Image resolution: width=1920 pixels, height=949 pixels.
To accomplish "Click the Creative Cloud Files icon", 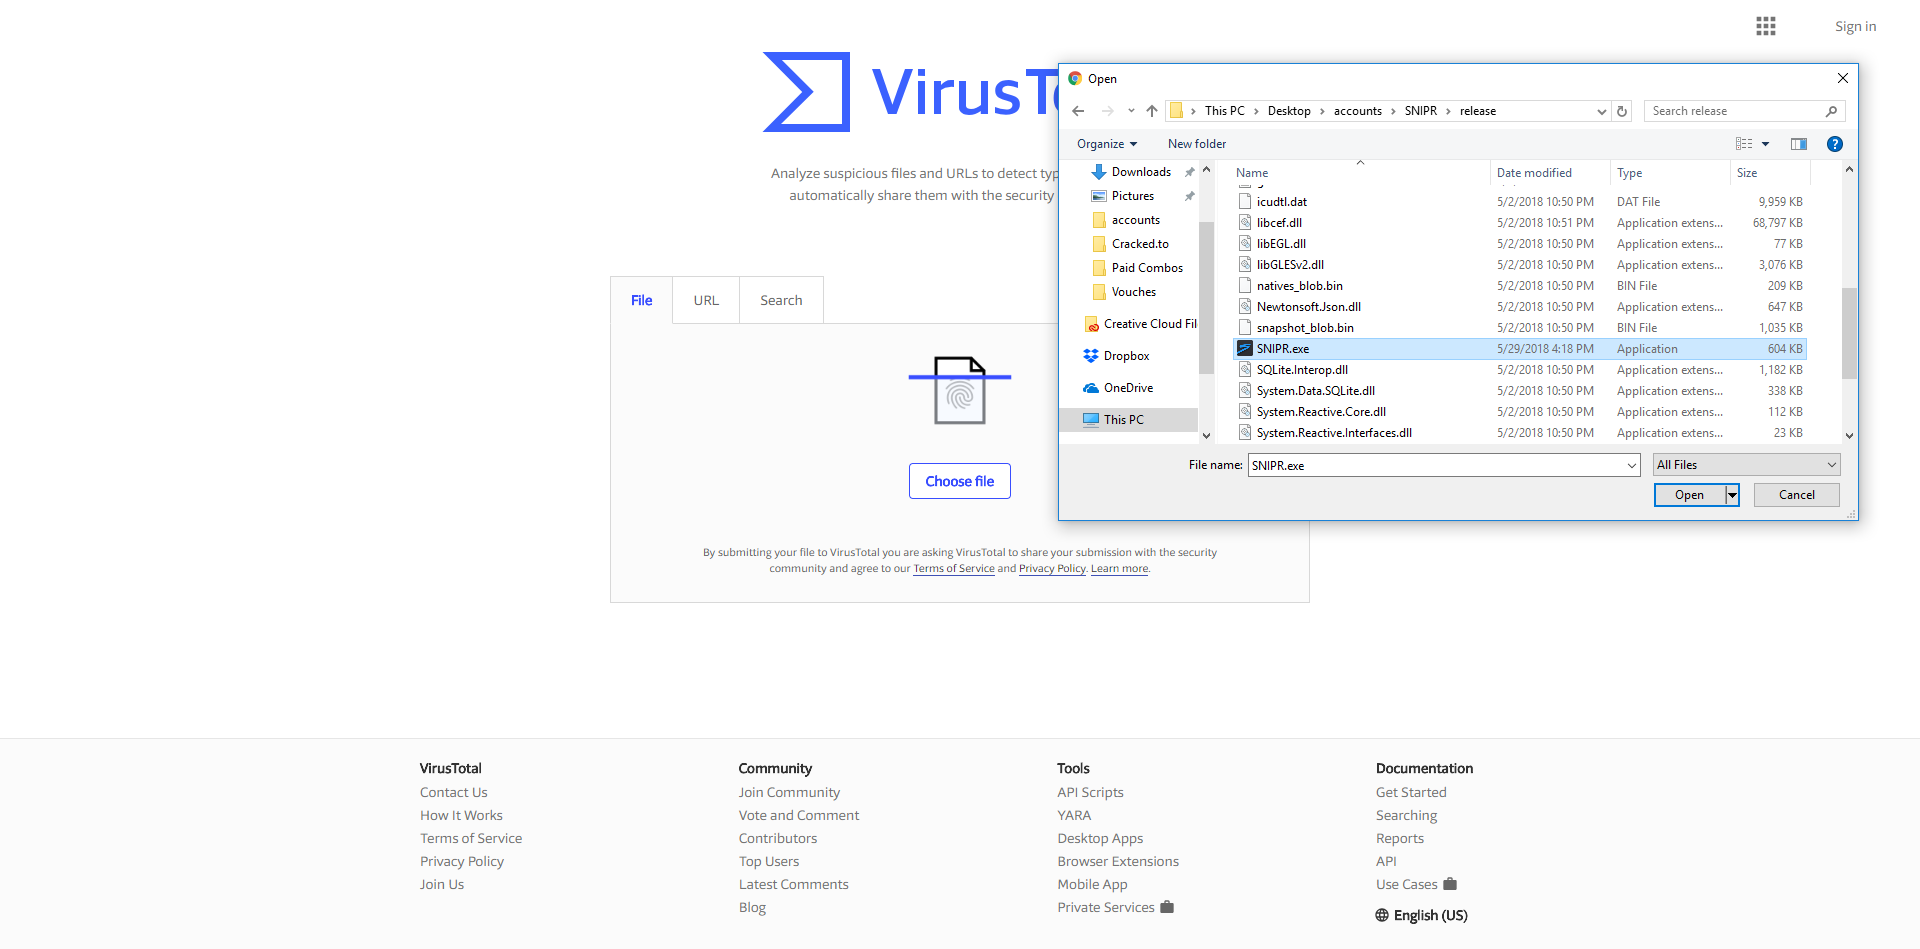I will 1091,324.
